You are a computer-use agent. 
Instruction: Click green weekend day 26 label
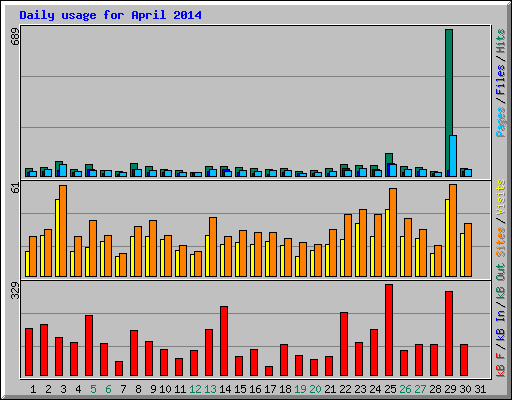pyautogui.click(x=405, y=389)
